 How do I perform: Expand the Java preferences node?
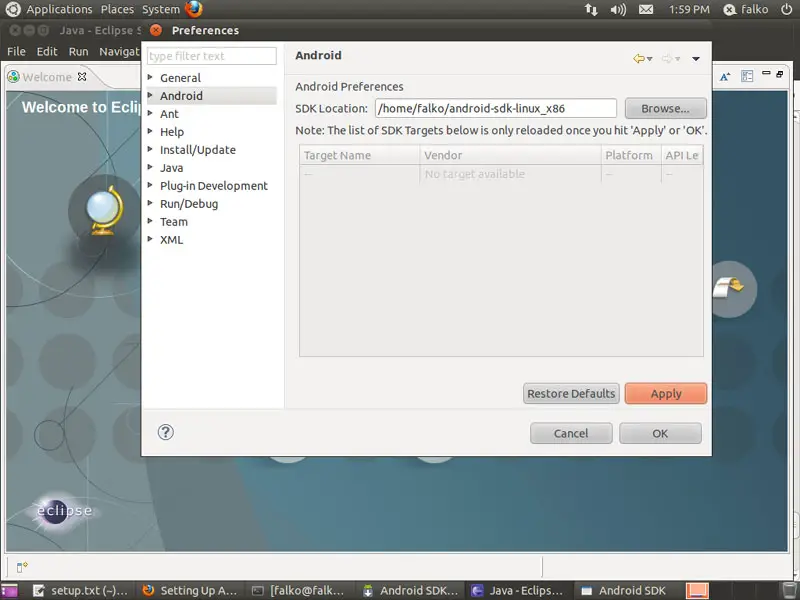[x=150, y=167]
